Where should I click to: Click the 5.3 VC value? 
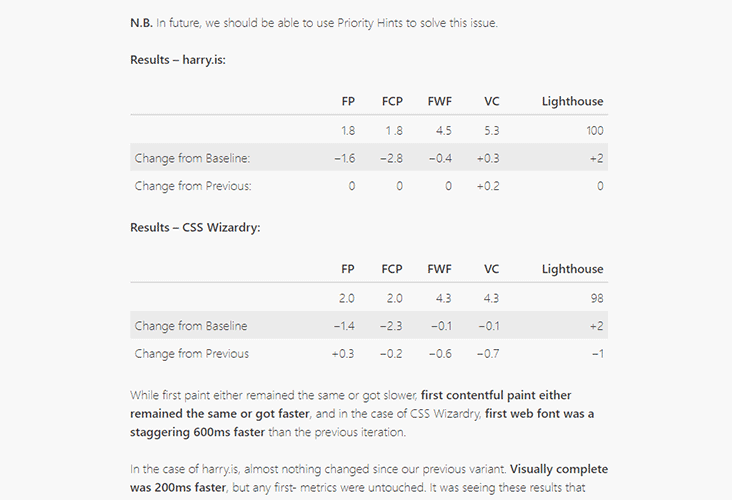pos(491,131)
